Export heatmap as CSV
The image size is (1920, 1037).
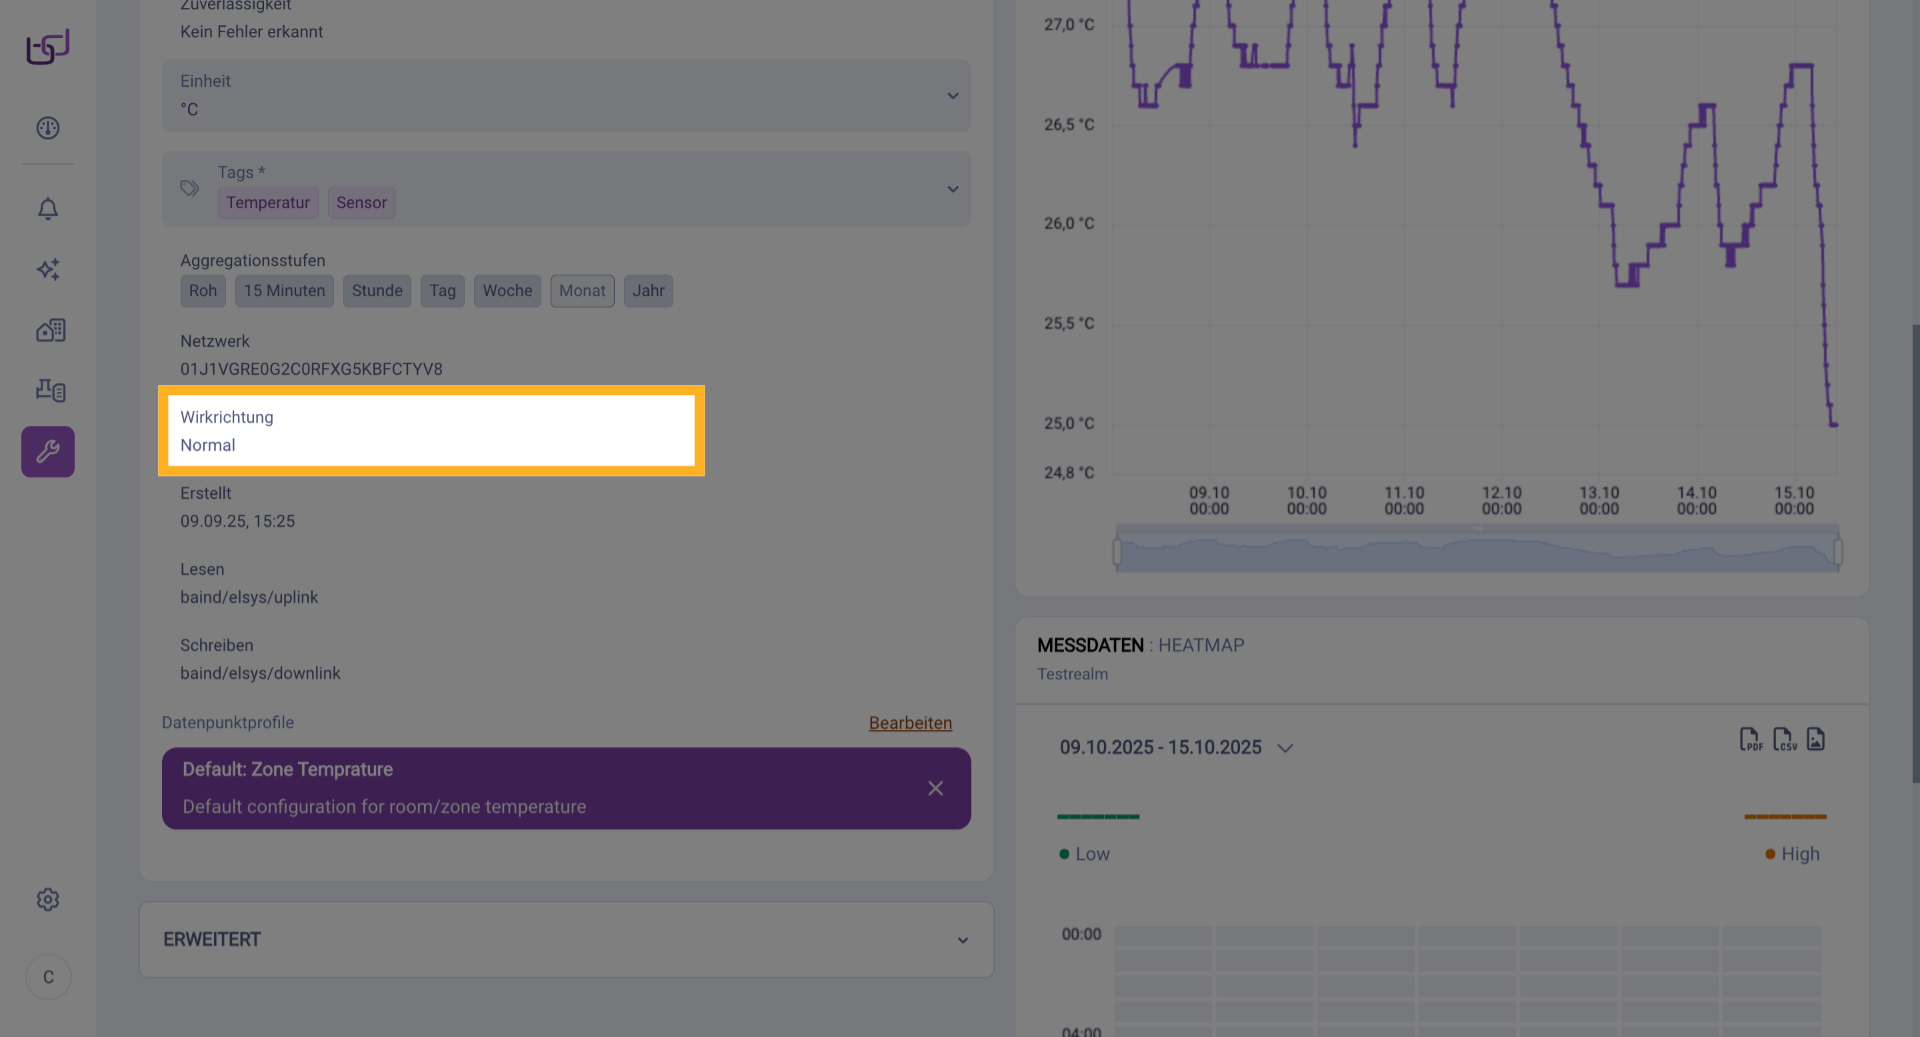[1784, 740]
